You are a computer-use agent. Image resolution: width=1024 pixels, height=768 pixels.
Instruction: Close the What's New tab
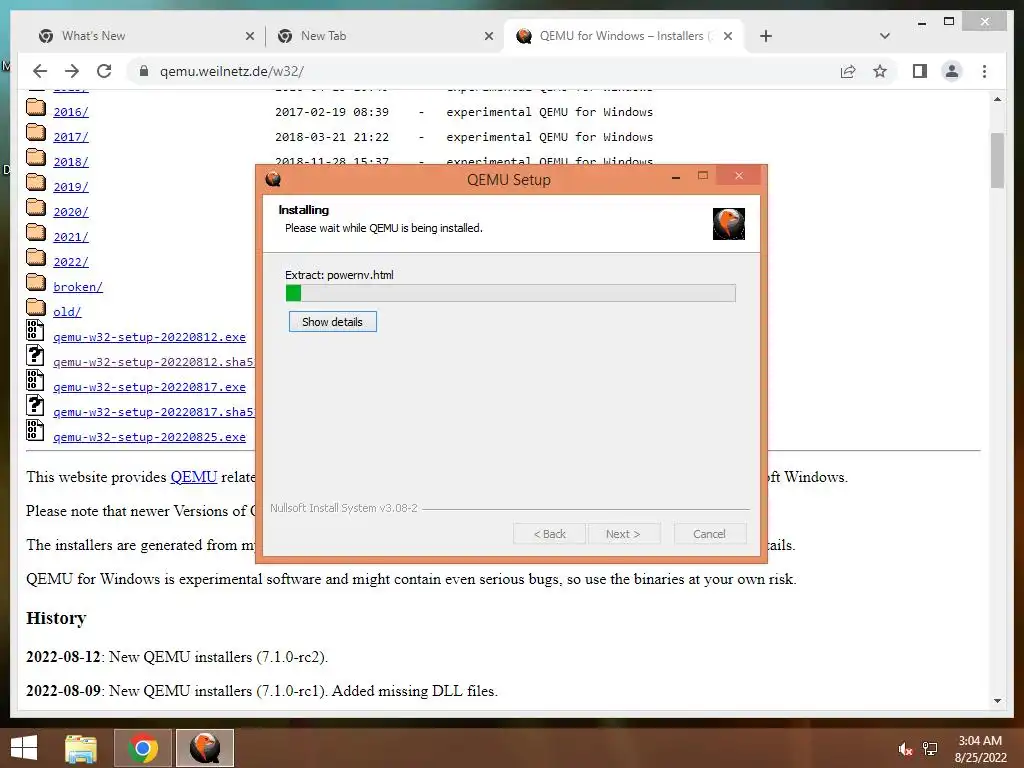[249, 36]
